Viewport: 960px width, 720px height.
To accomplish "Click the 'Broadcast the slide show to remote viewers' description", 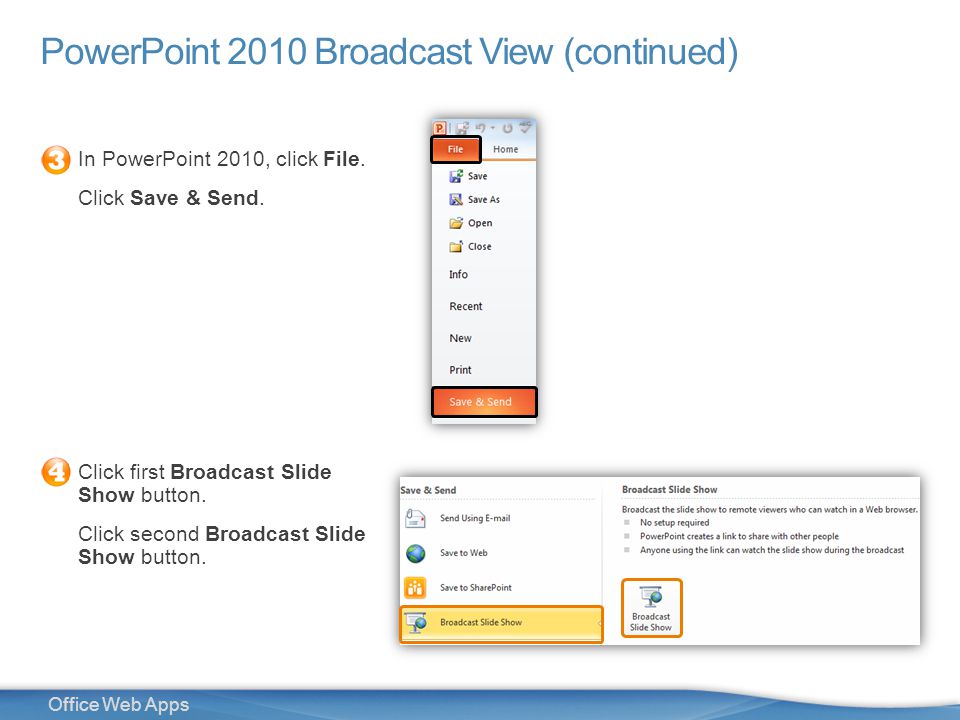I will point(770,509).
